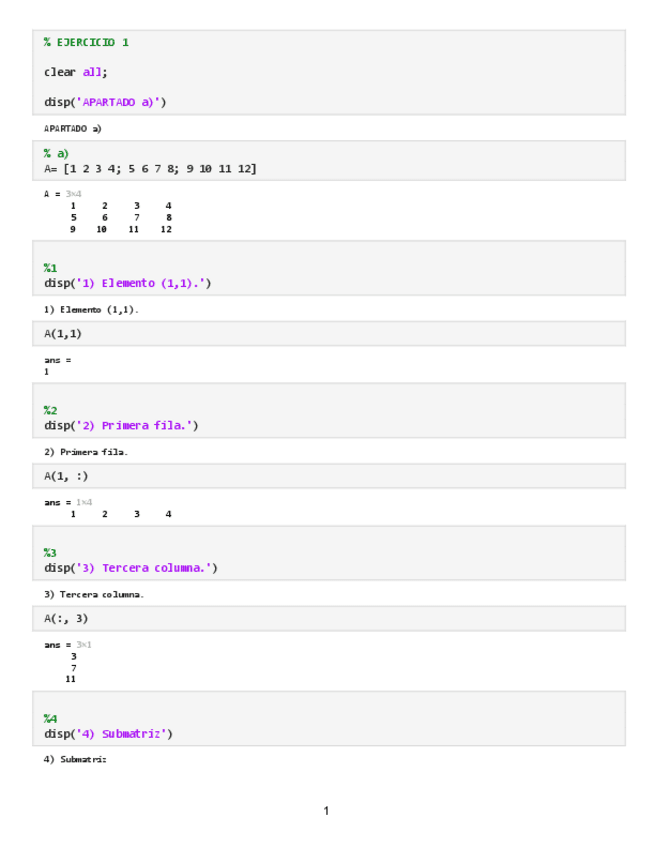Viewport: 655px width, 848px height.
Task: Click the A(1, :) code cell
Action: pyautogui.click(x=65, y=476)
